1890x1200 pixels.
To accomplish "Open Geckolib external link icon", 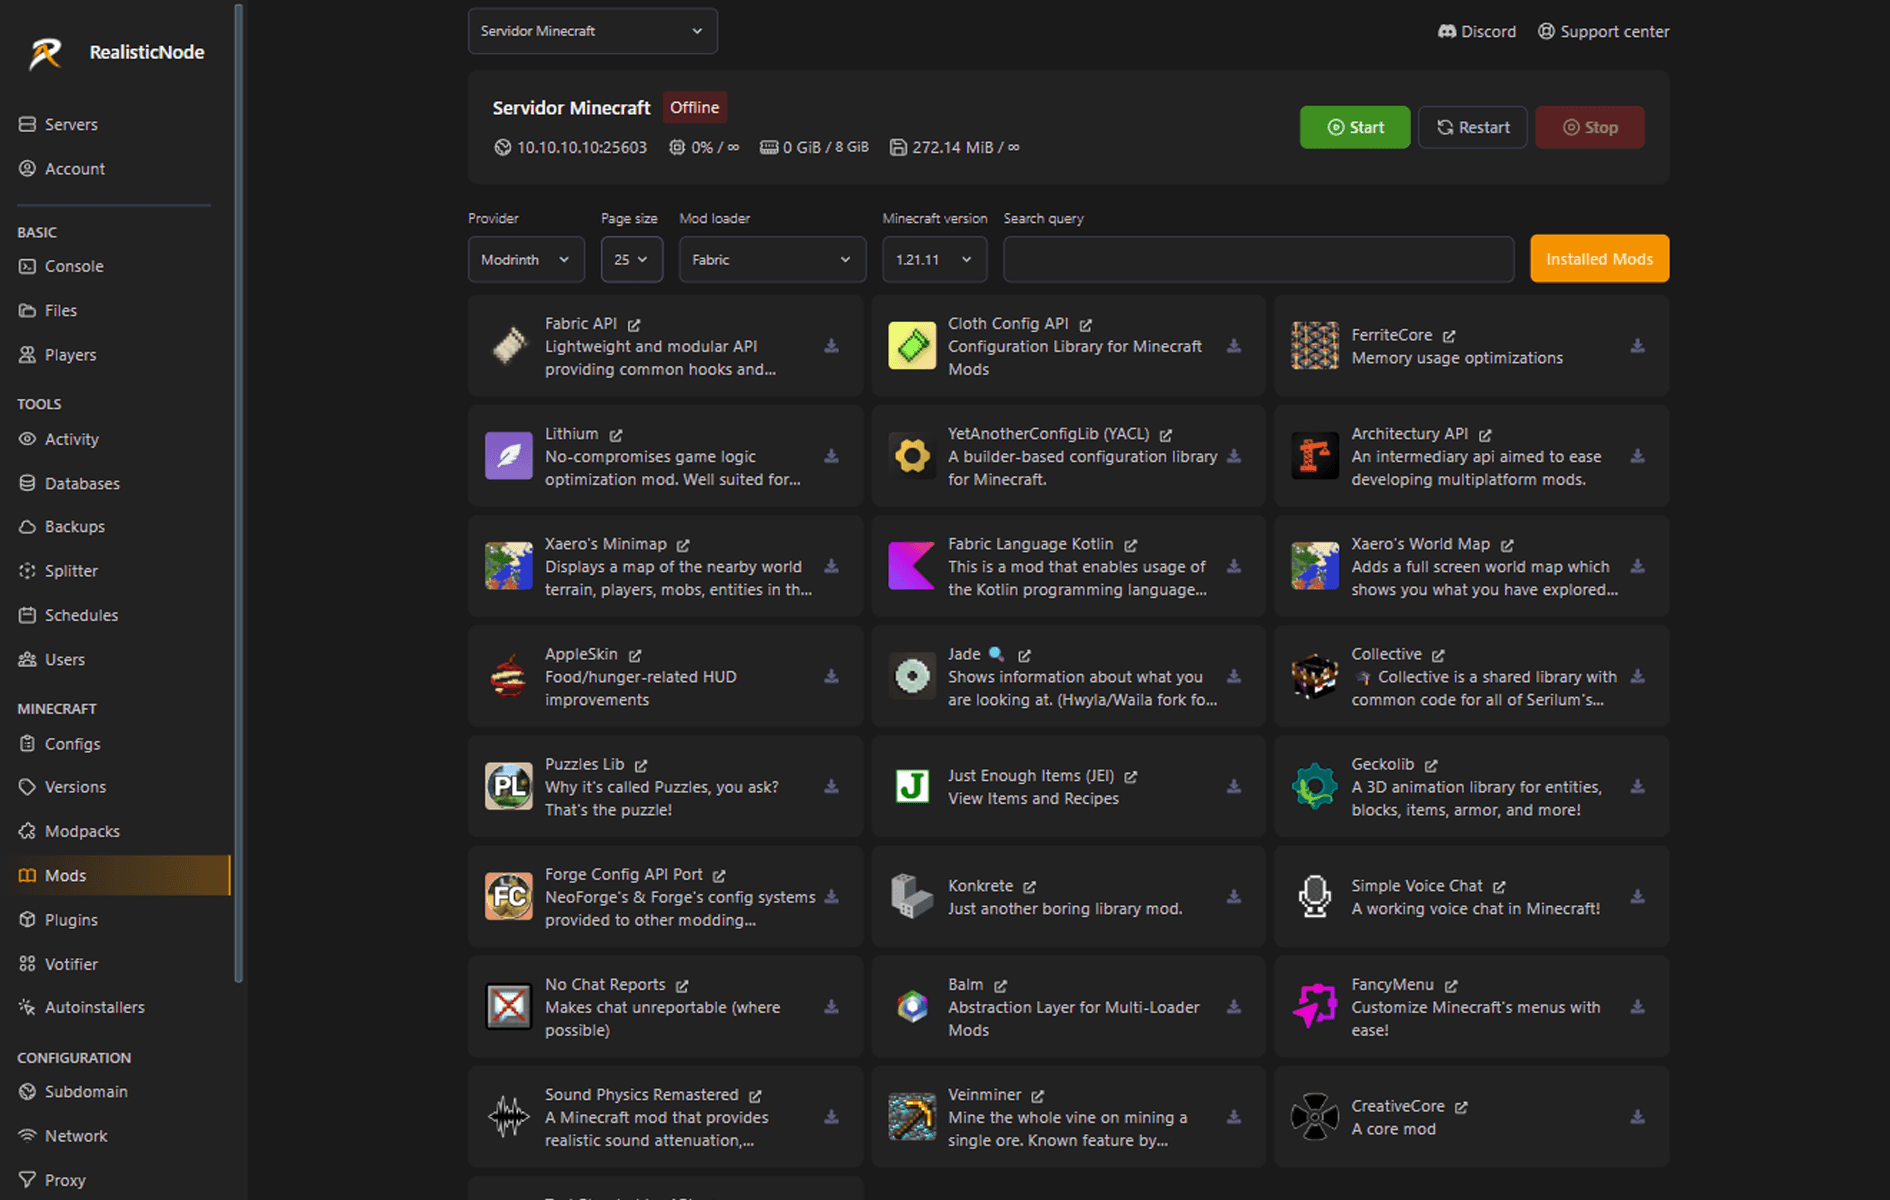I will coord(1431,765).
